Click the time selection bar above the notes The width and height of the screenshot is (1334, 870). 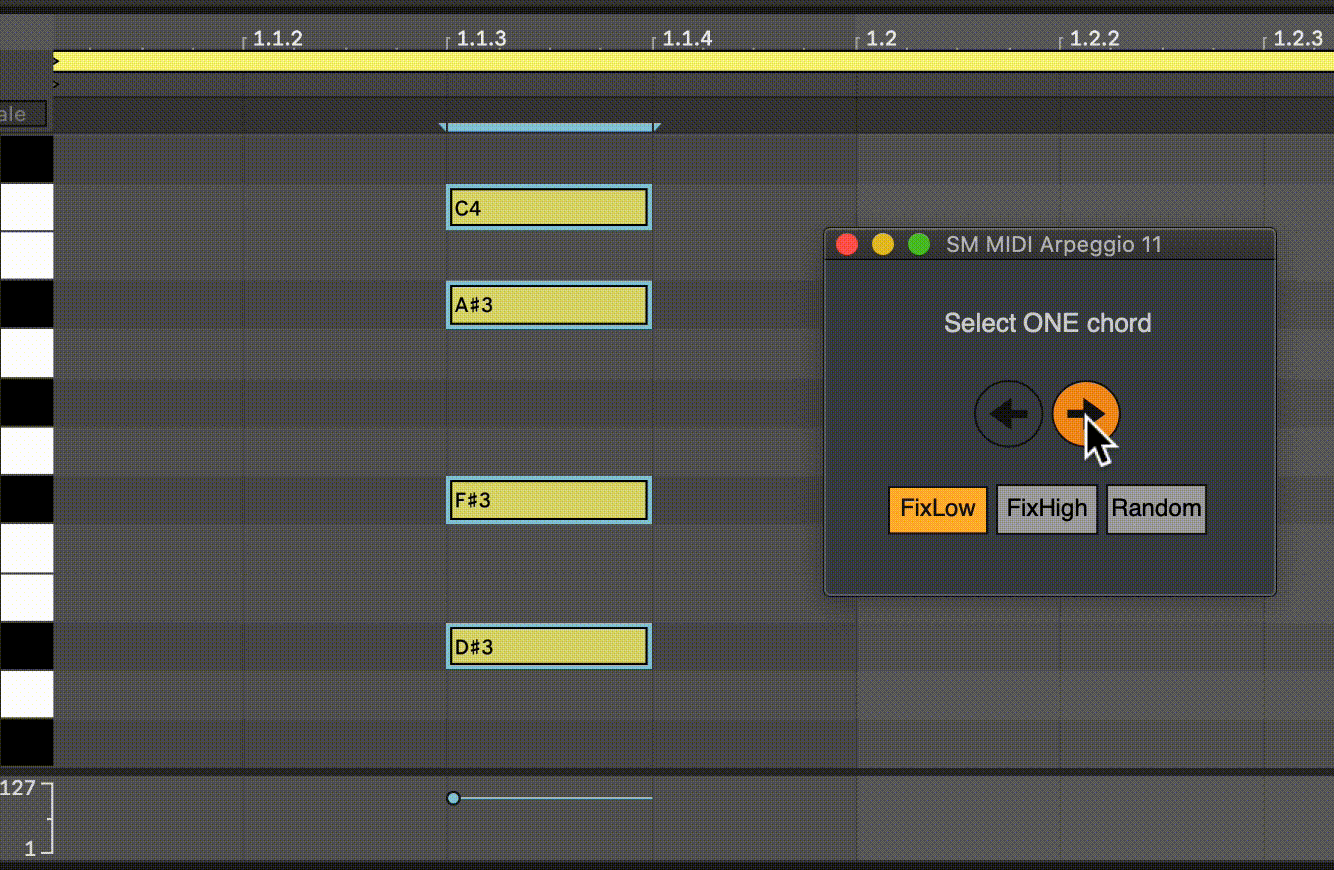[x=549, y=127]
